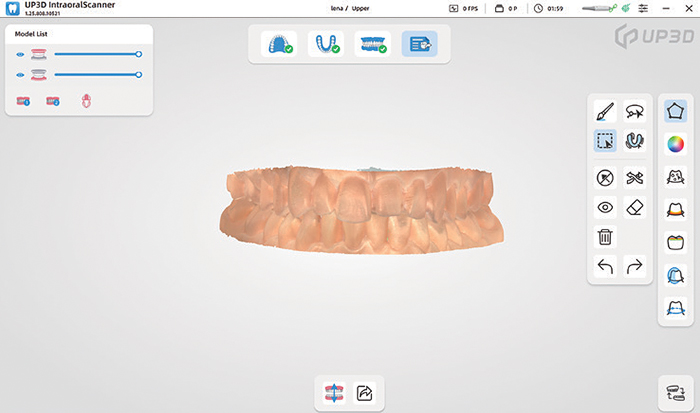
Task: Activate the lasso selection tool
Action: tap(634, 112)
